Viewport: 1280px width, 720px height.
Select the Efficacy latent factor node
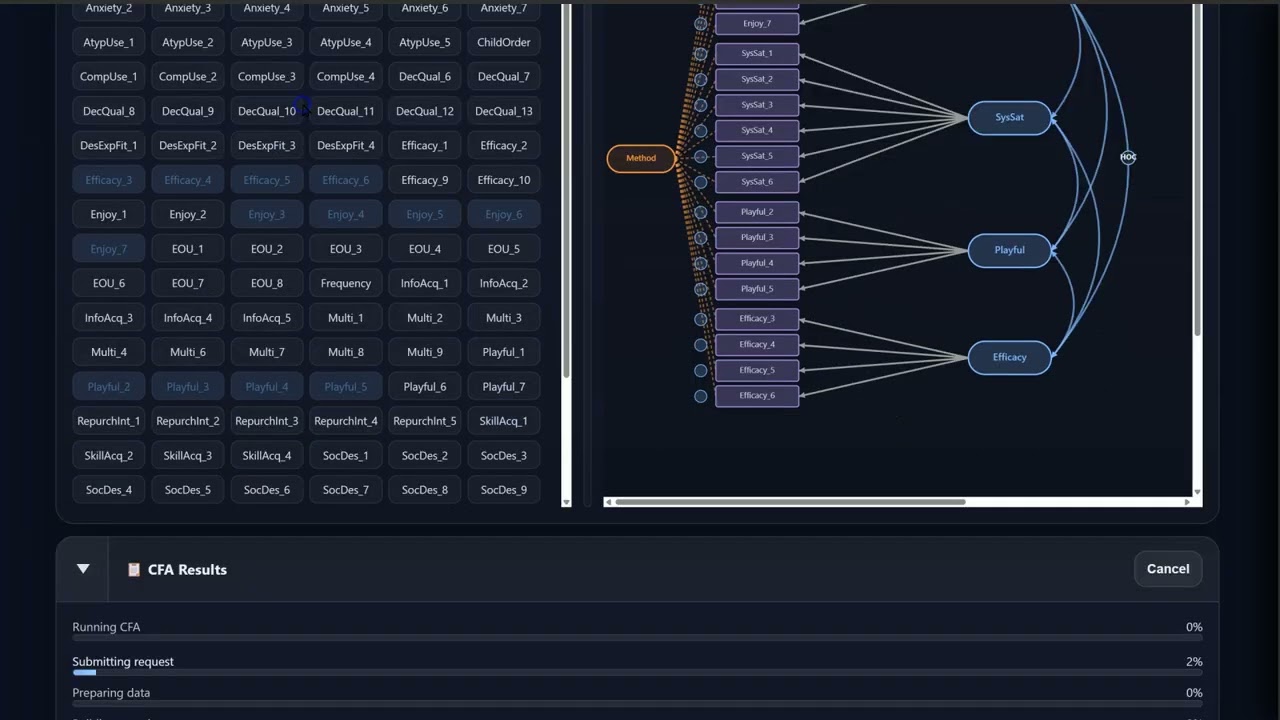tap(1009, 357)
